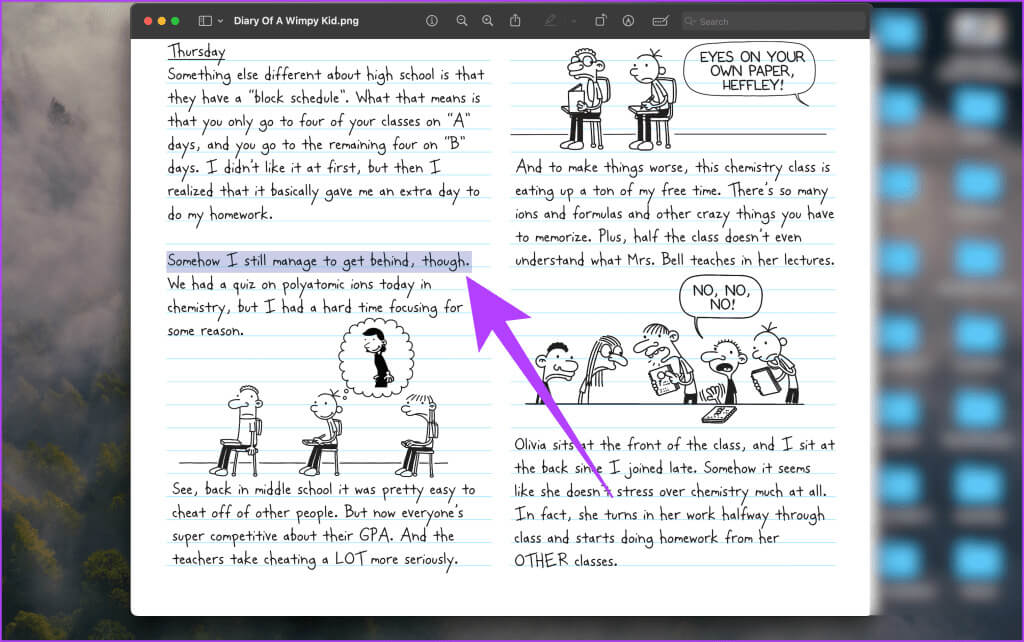Screen dimensions: 1024x642
Task: Rotate the image left
Action: click(x=600, y=21)
